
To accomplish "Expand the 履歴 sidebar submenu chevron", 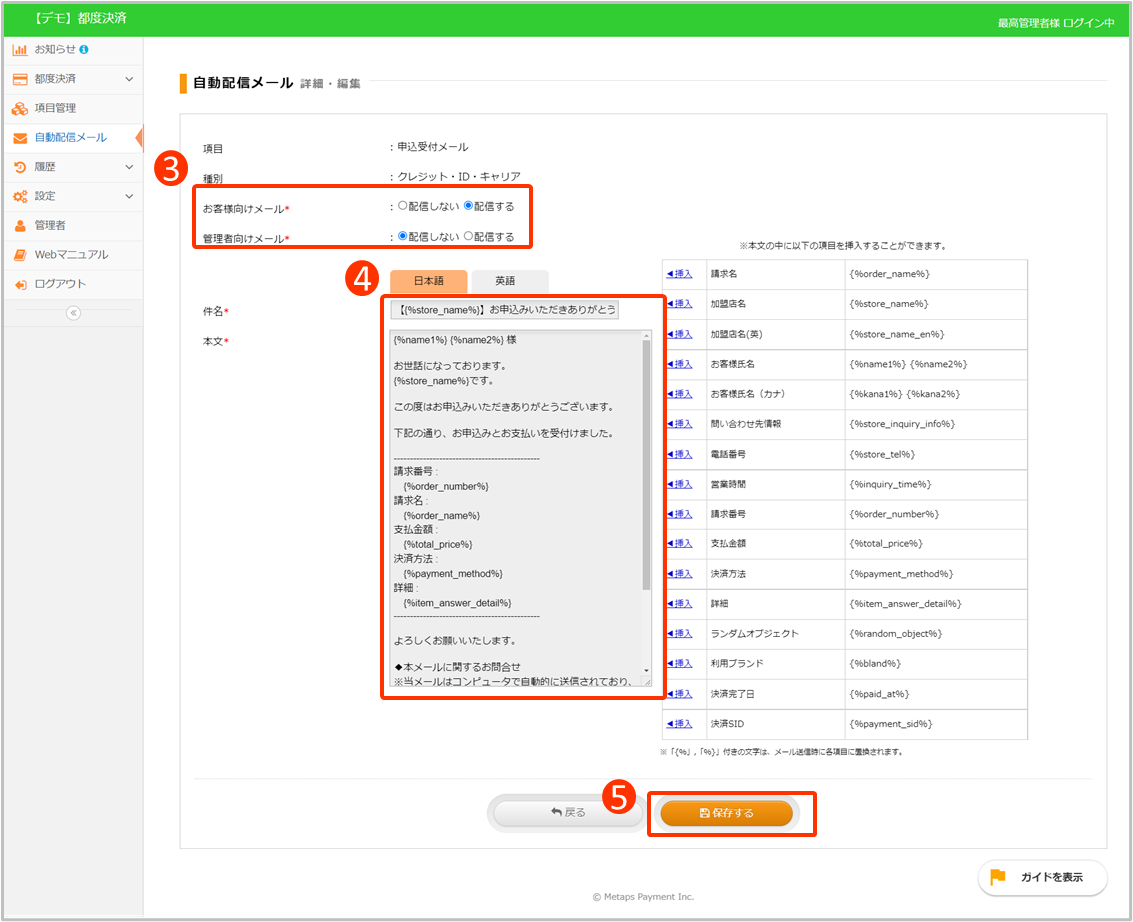I will 129,167.
